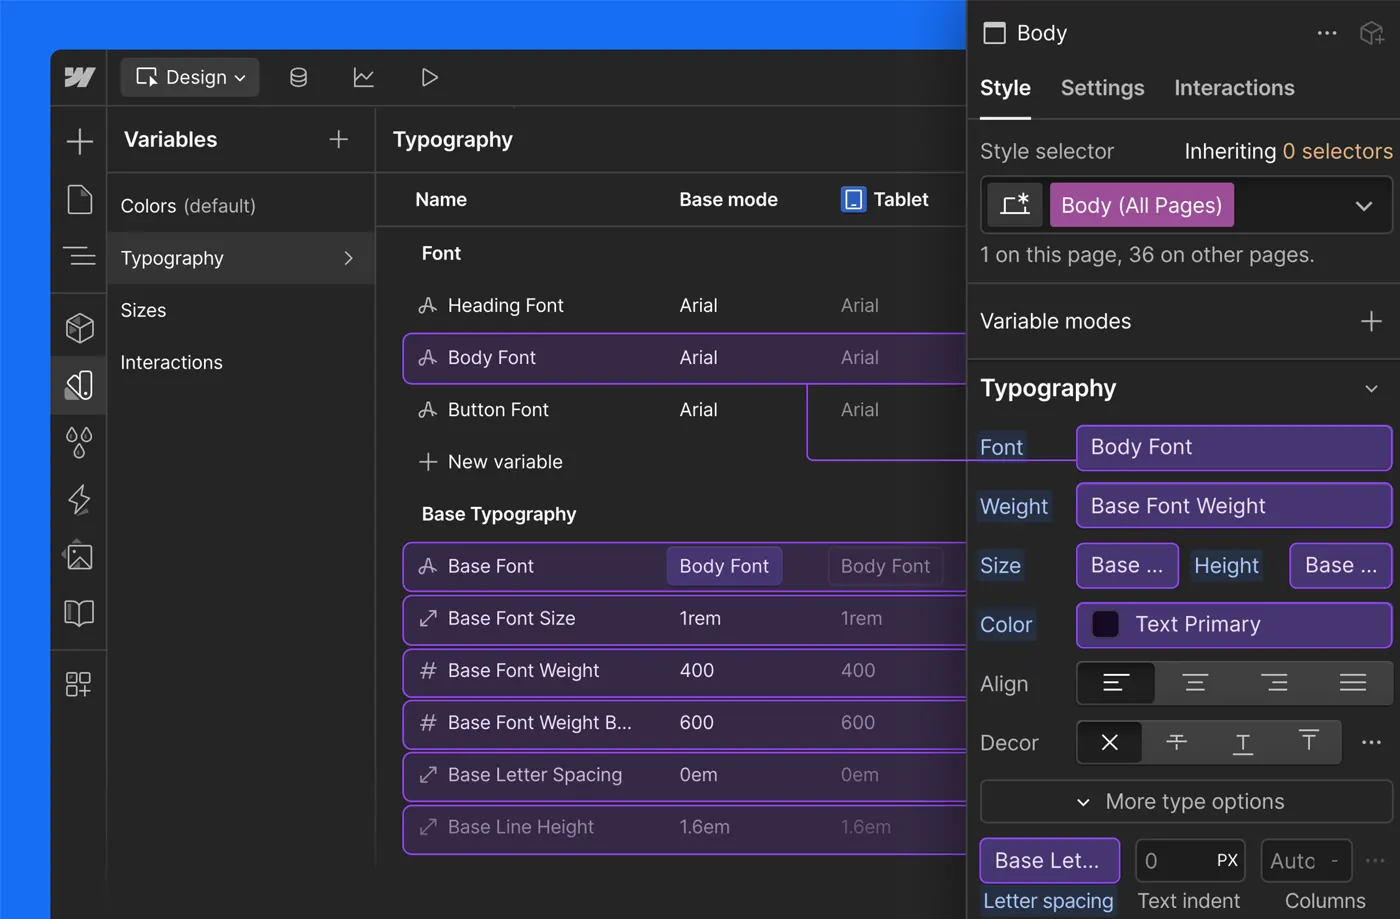The width and height of the screenshot is (1400, 919).
Task: Toggle center text alignment
Action: (1195, 683)
